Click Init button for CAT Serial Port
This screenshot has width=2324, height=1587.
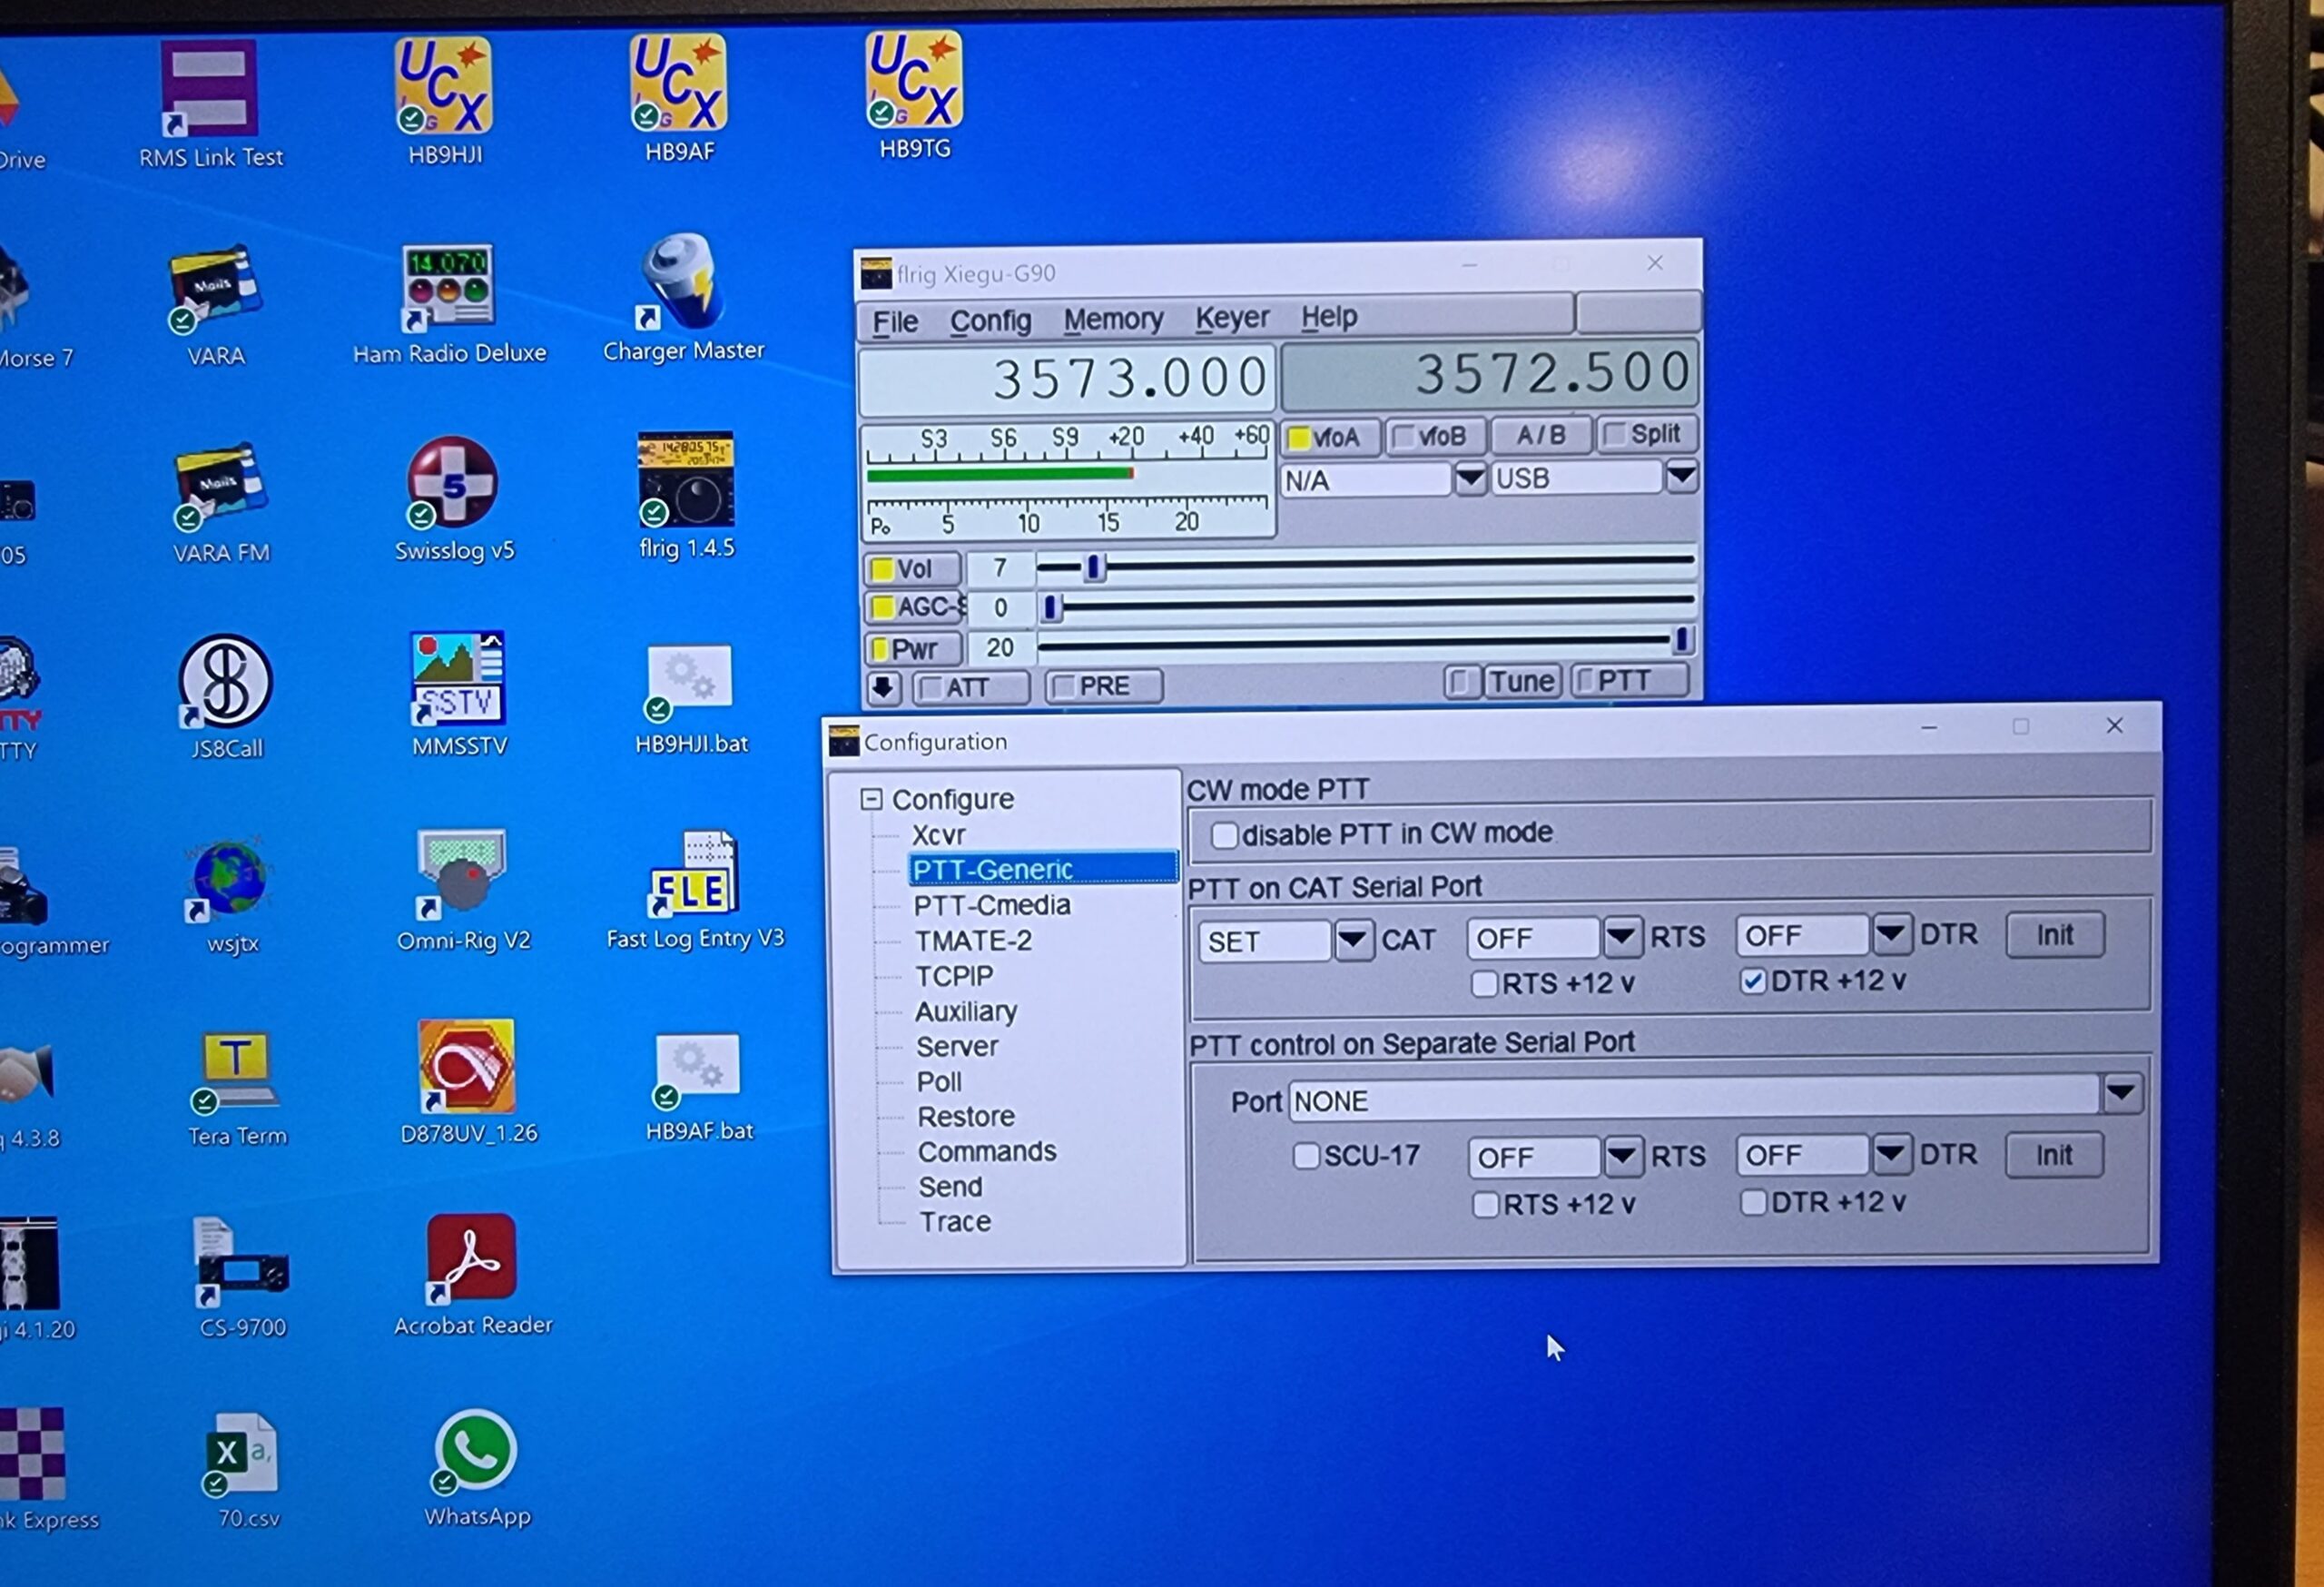click(x=2055, y=935)
